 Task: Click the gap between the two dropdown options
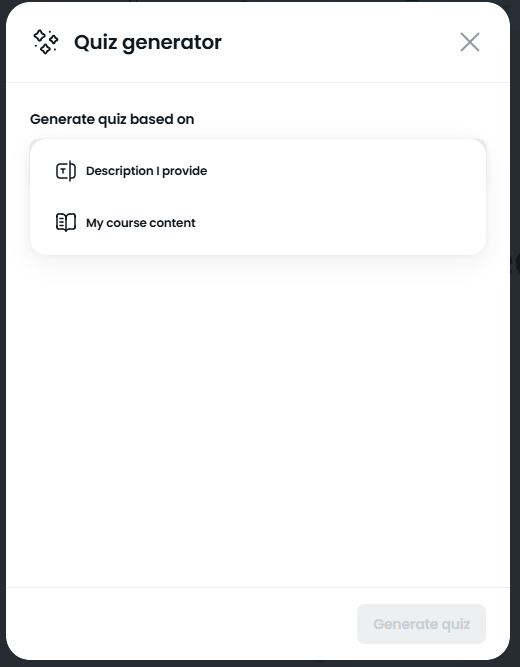(258, 197)
